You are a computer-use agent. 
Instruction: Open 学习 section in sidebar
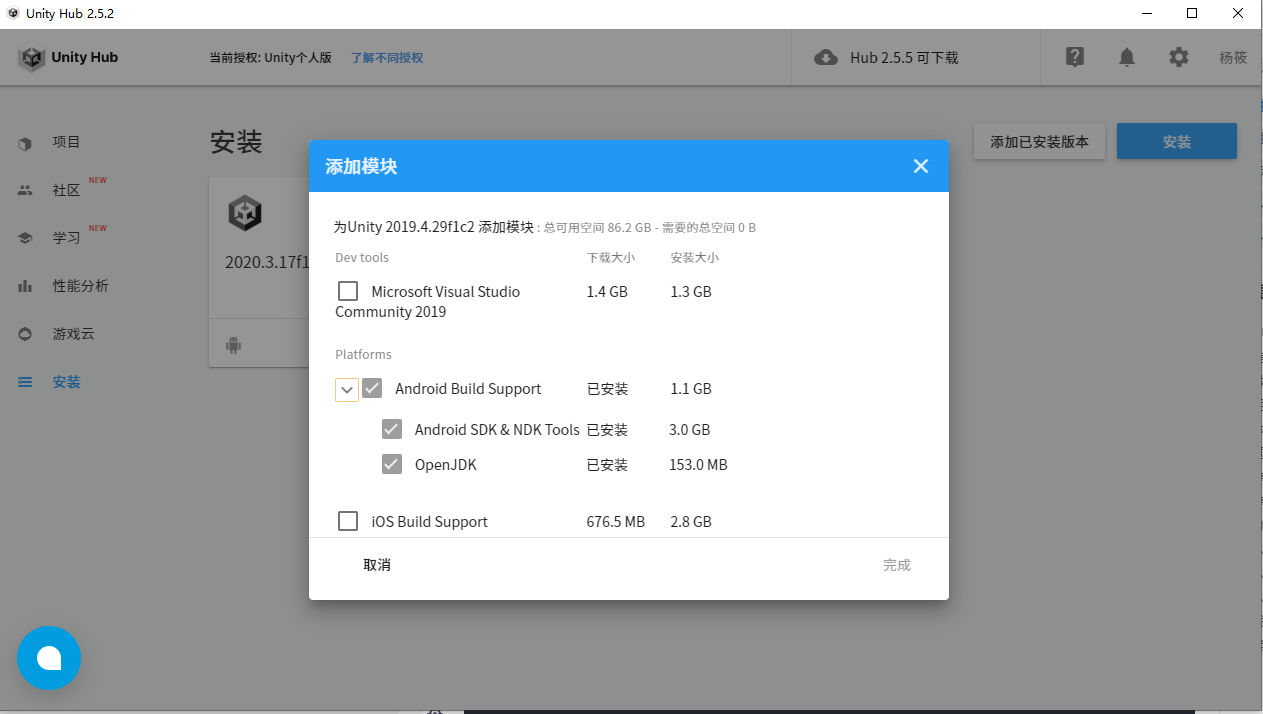(x=66, y=238)
